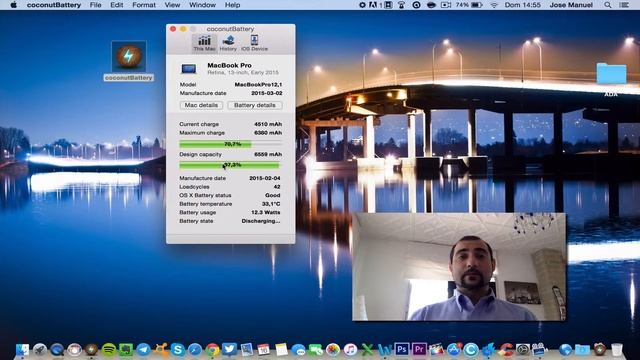Open Twitter from the dock

[x=229, y=349]
